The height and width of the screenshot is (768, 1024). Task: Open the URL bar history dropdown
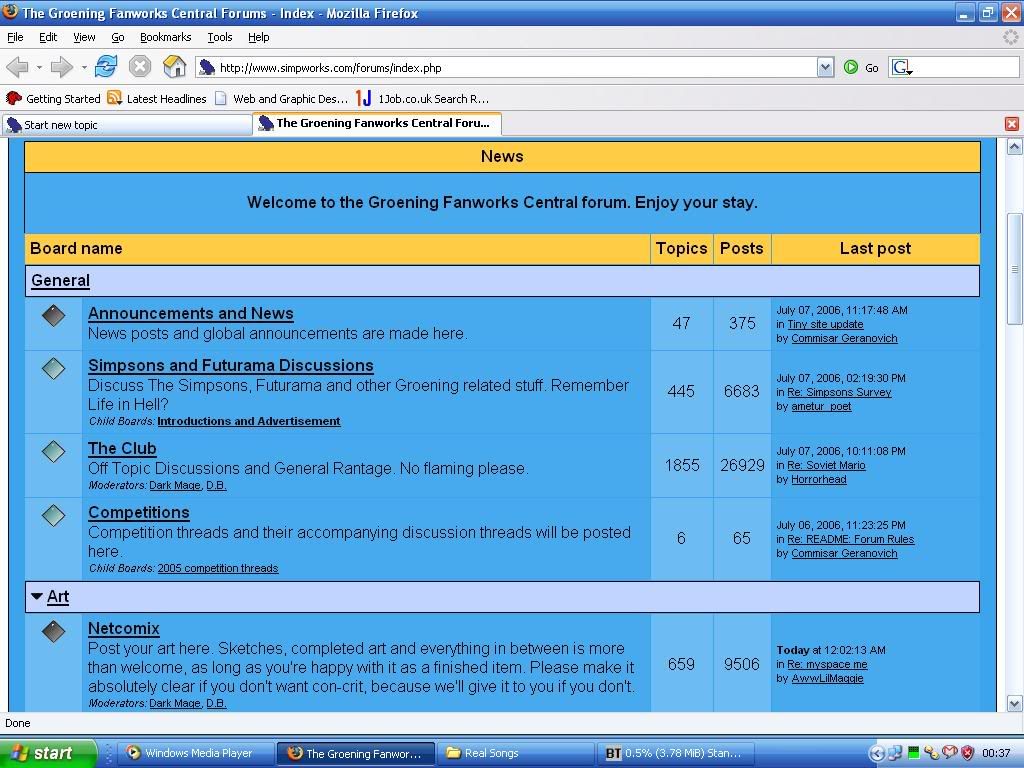tap(825, 67)
